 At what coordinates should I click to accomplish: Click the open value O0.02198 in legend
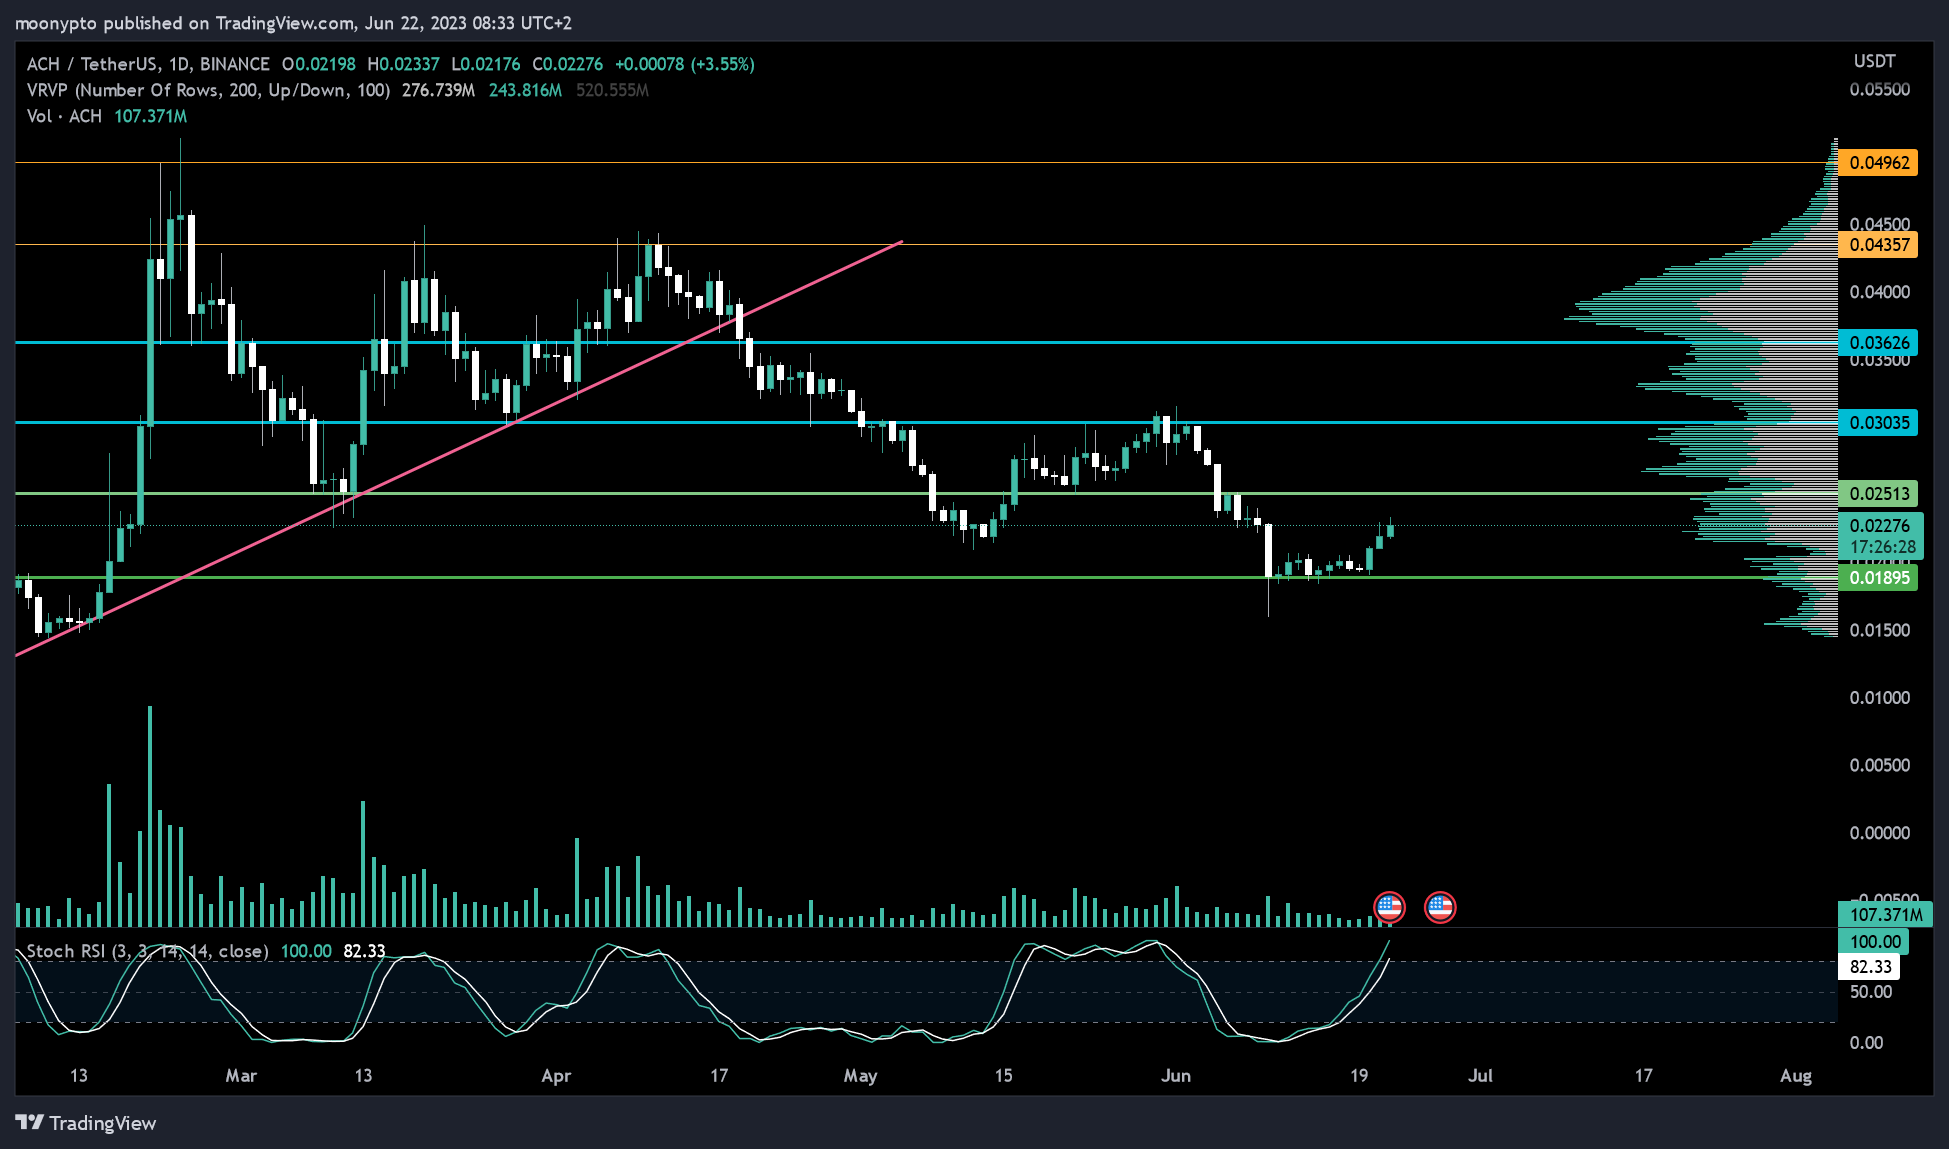click(318, 64)
